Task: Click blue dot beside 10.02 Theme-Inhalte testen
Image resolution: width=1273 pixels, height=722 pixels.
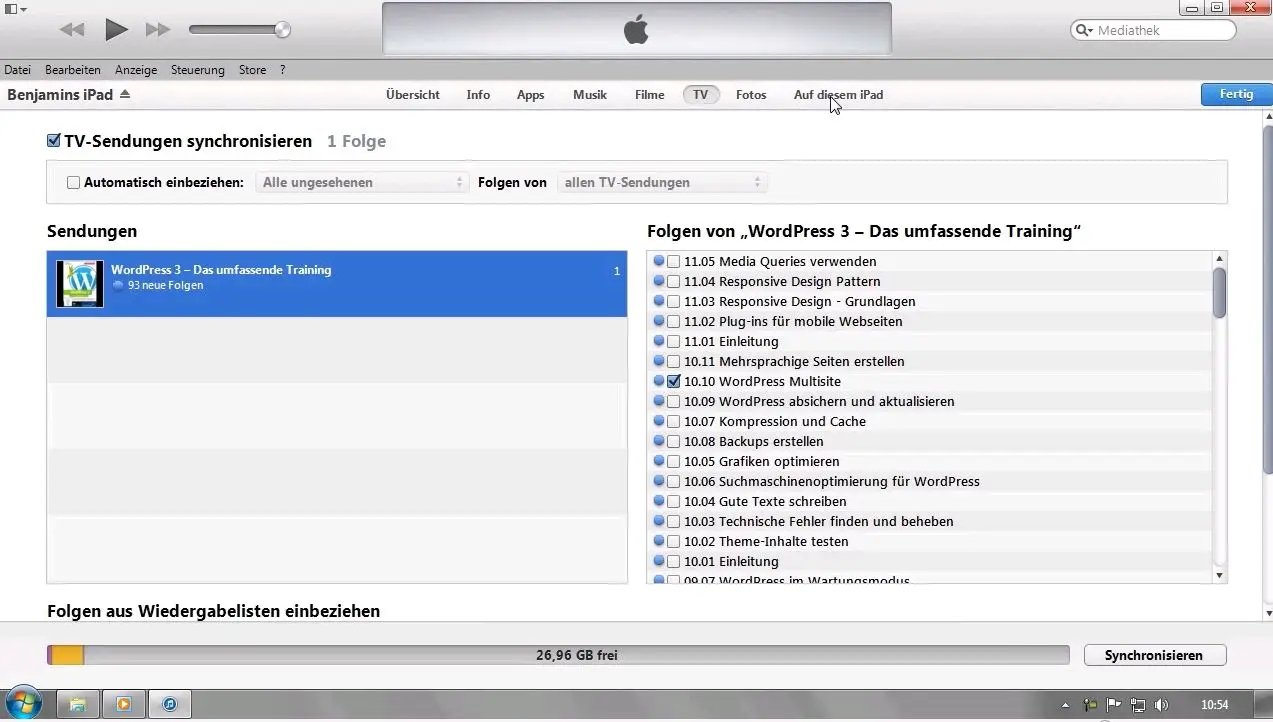Action: pos(658,541)
